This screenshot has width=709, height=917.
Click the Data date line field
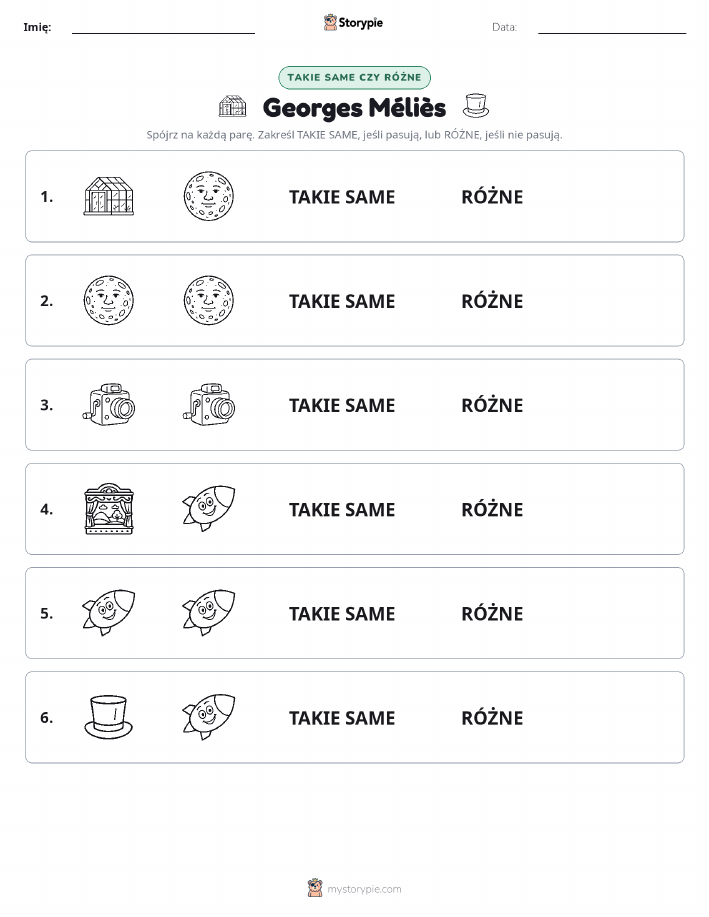click(x=612, y=28)
